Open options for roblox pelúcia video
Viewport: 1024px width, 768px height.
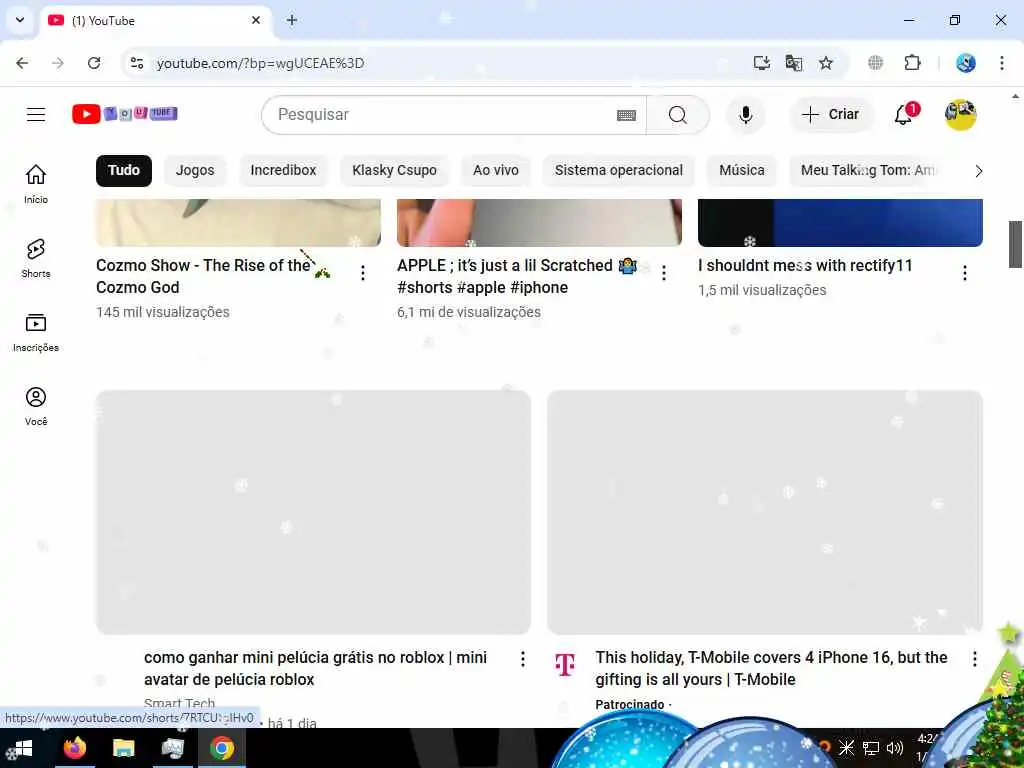tap(522, 659)
